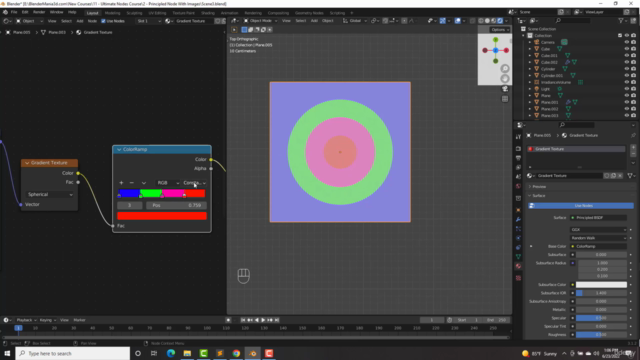
Task: Toggle the Use Nodes checkbox
Action: coord(103,21)
